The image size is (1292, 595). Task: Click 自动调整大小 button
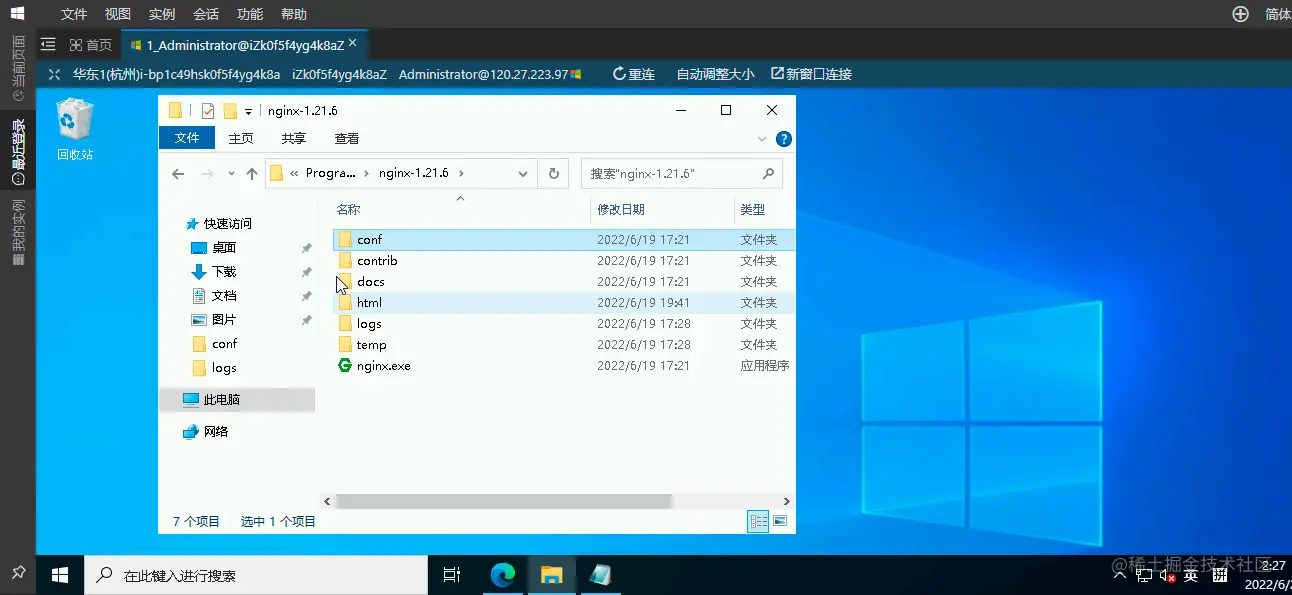click(715, 74)
